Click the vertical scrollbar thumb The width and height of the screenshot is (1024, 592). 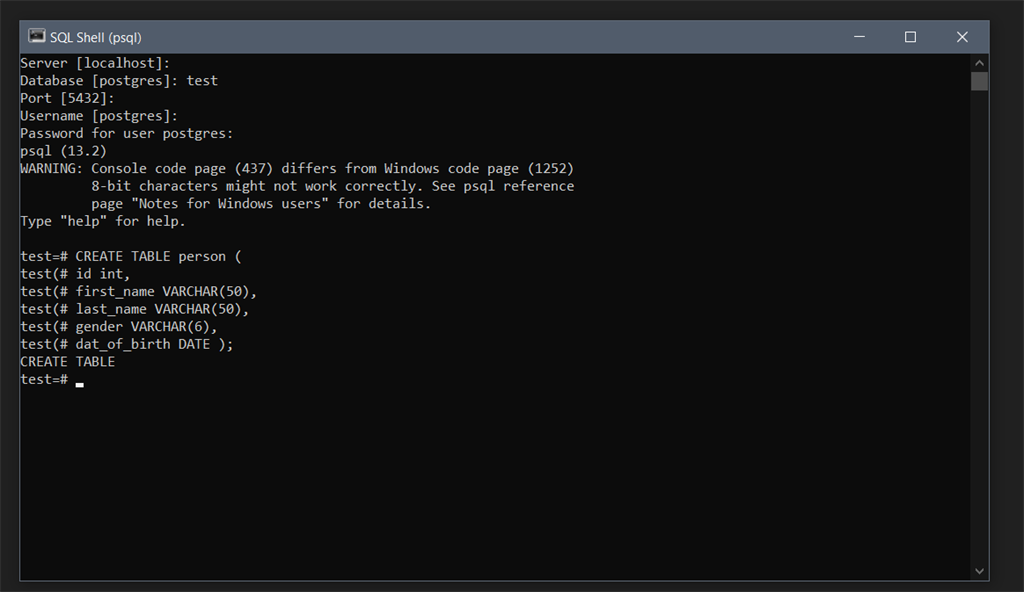click(x=979, y=81)
